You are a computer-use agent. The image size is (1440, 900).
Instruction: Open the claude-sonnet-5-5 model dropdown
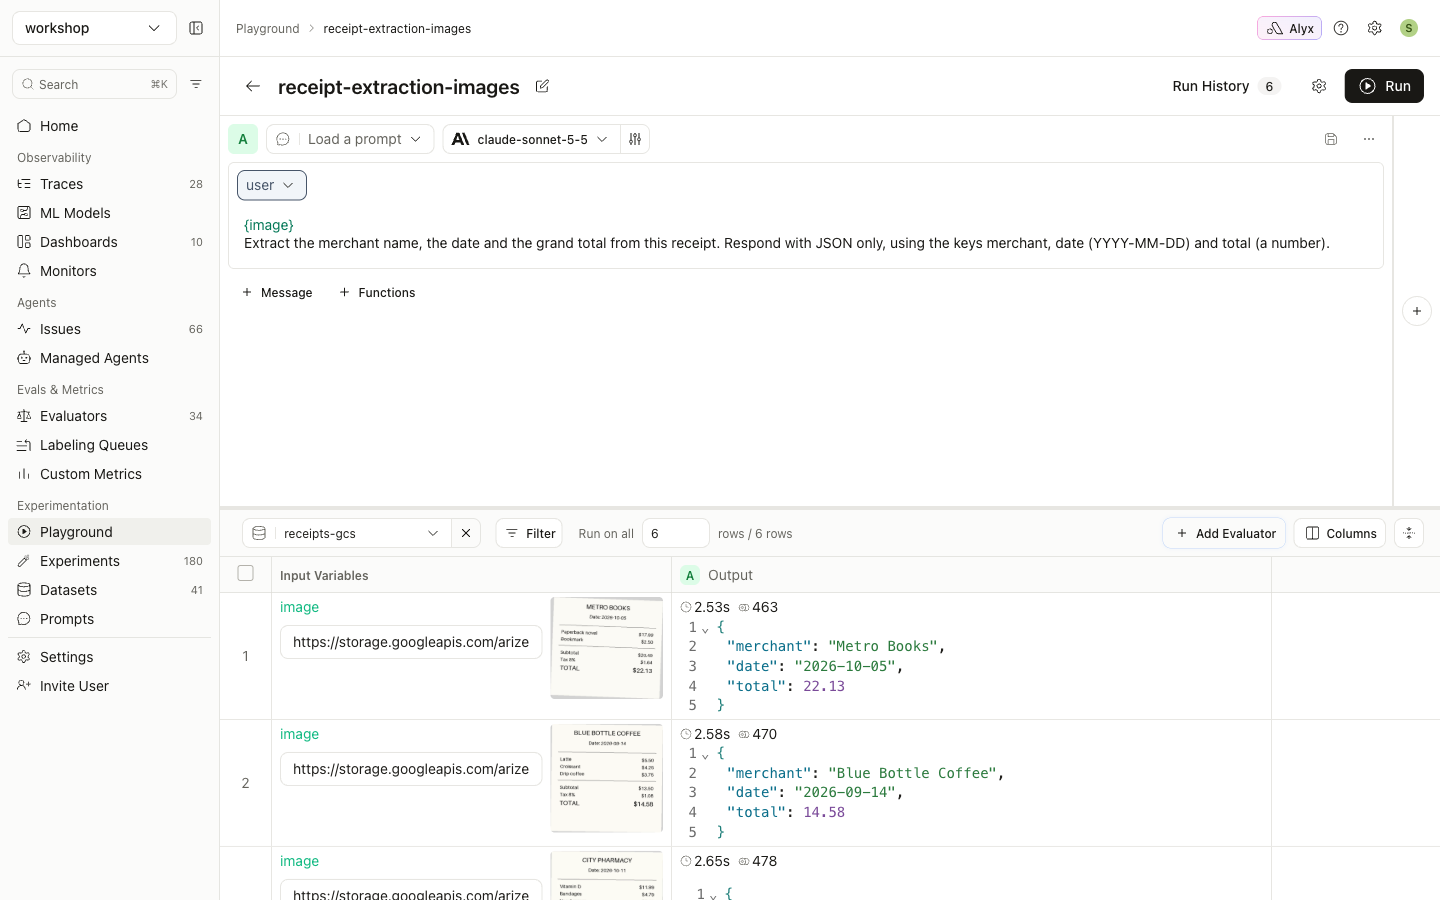pos(531,139)
